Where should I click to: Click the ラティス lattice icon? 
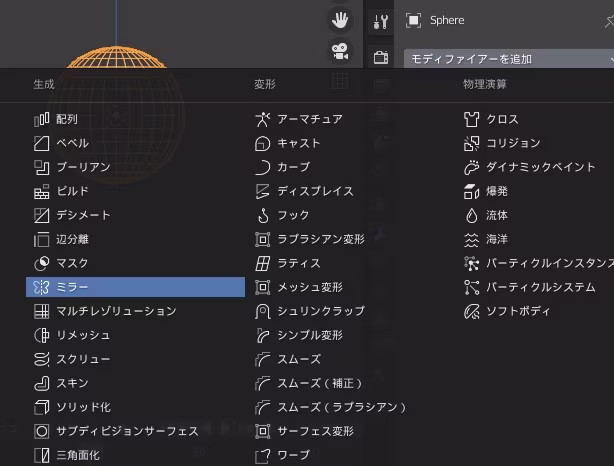tap(262, 264)
